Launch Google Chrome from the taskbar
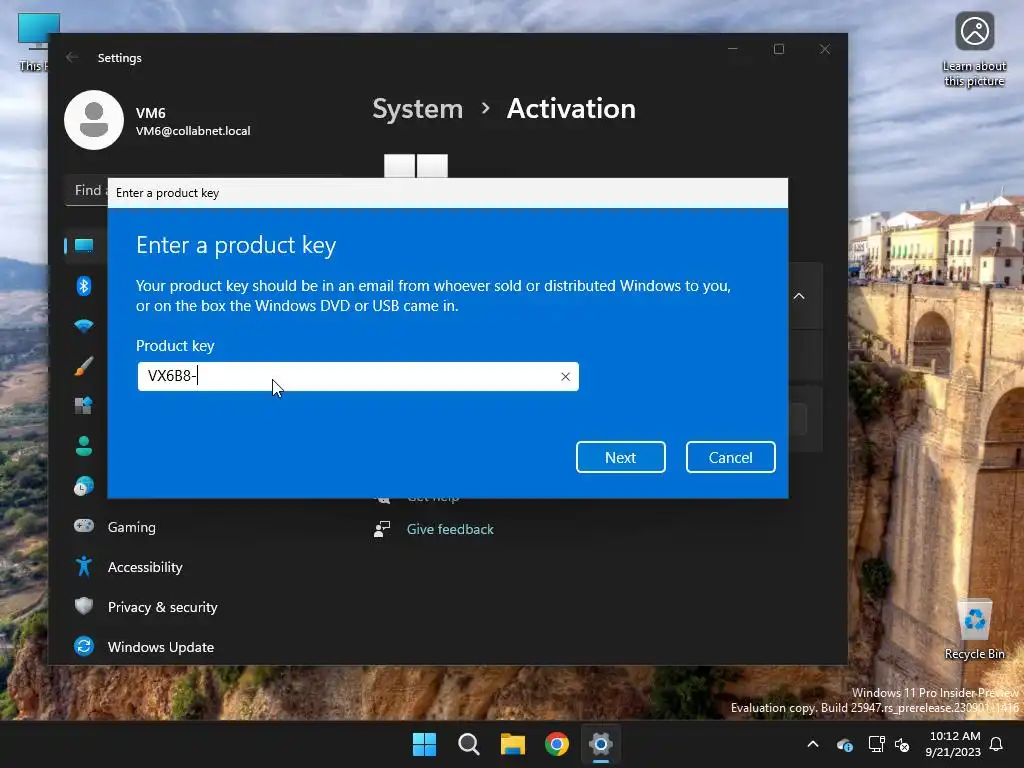The height and width of the screenshot is (768, 1024). click(x=557, y=744)
